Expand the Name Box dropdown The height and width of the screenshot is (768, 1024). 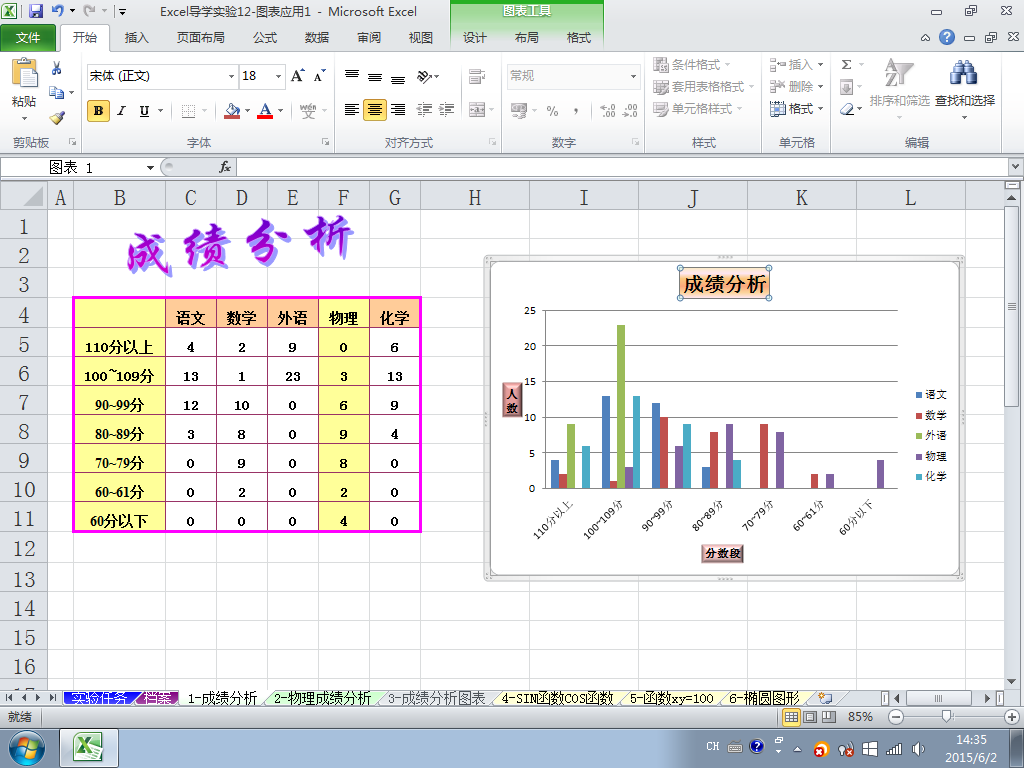(150, 168)
